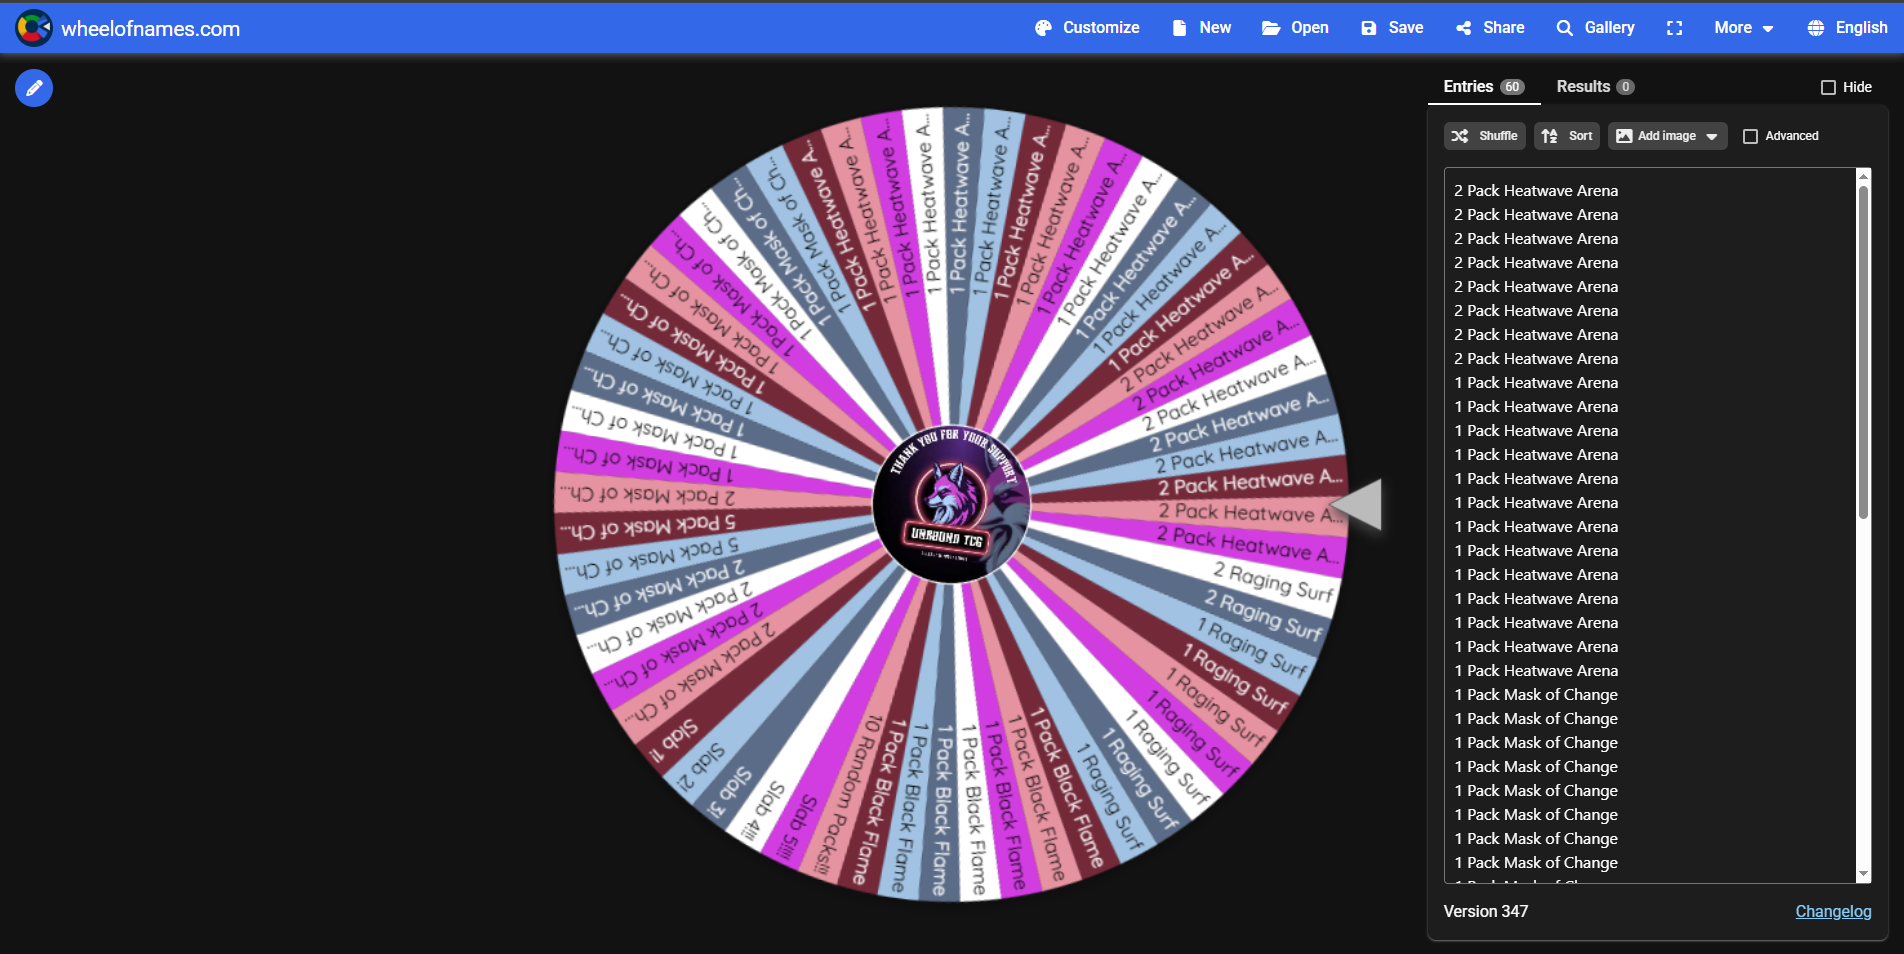
Task: Save the current wheel
Action: click(1392, 28)
